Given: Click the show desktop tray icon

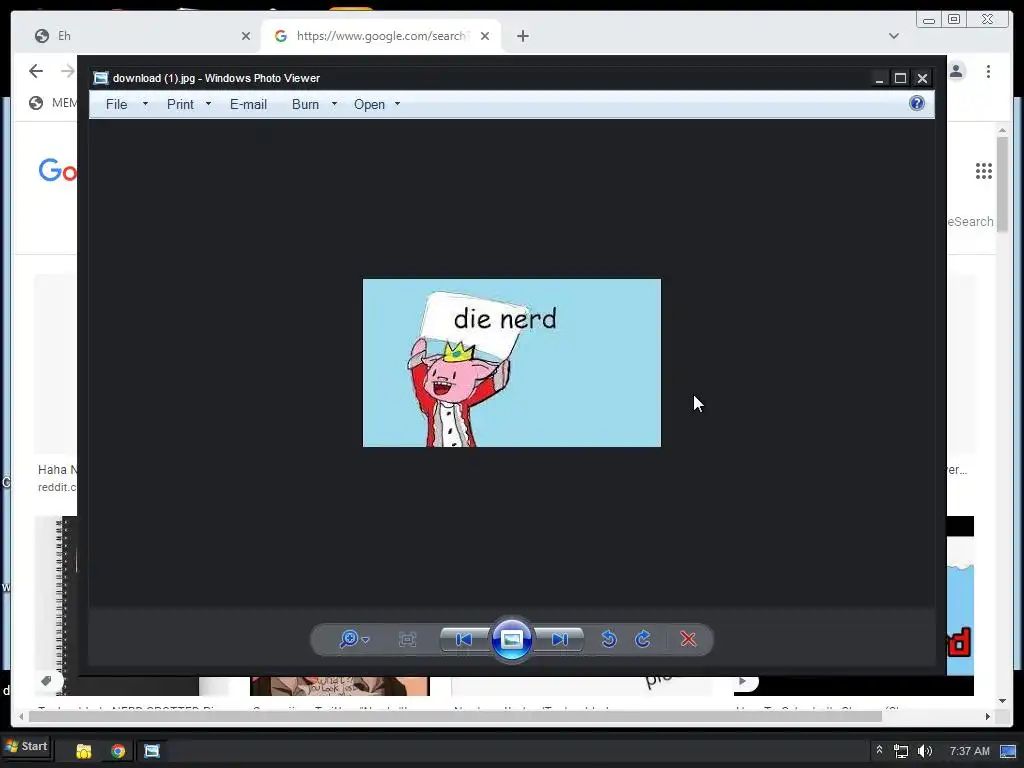Looking at the screenshot, I should coord(1008,751).
